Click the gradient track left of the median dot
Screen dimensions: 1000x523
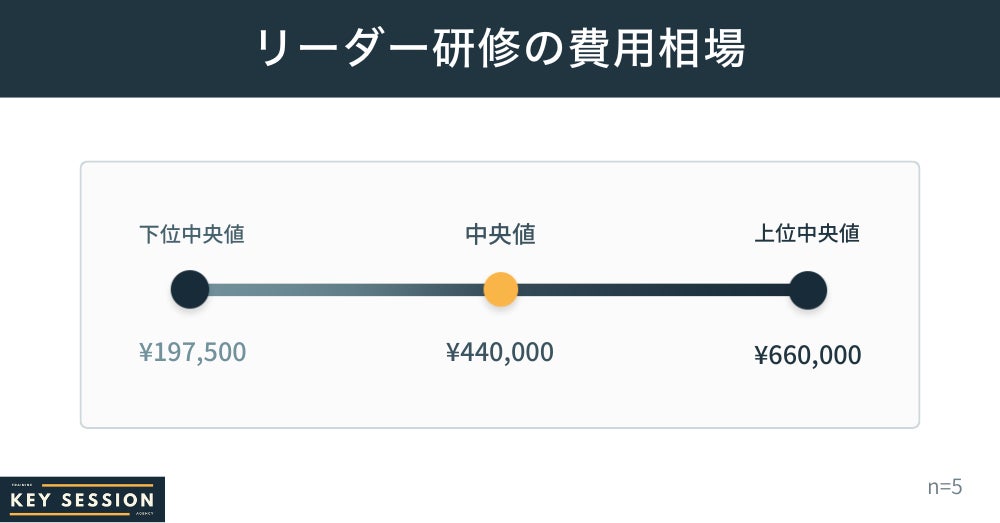click(345, 290)
